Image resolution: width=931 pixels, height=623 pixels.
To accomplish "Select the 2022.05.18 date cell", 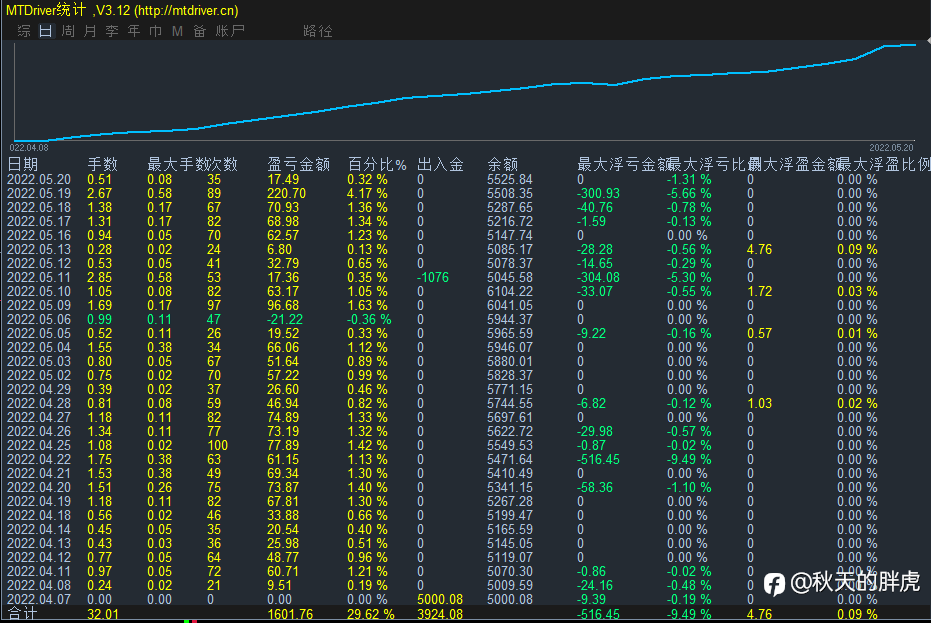I will pyautogui.click(x=39, y=207).
